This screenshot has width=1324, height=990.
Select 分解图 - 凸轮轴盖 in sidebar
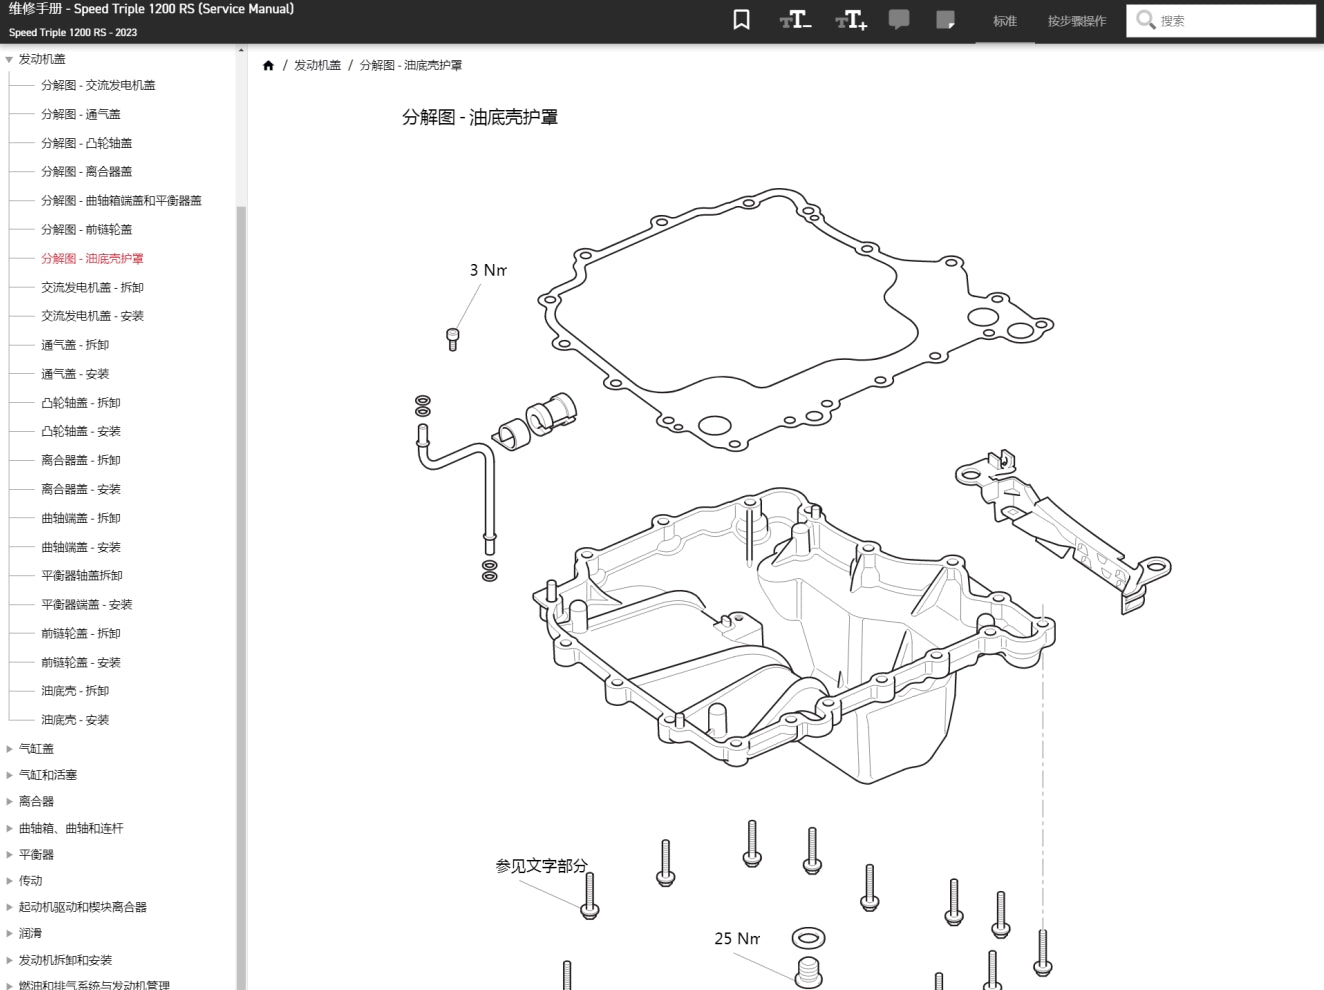pyautogui.click(x=86, y=144)
